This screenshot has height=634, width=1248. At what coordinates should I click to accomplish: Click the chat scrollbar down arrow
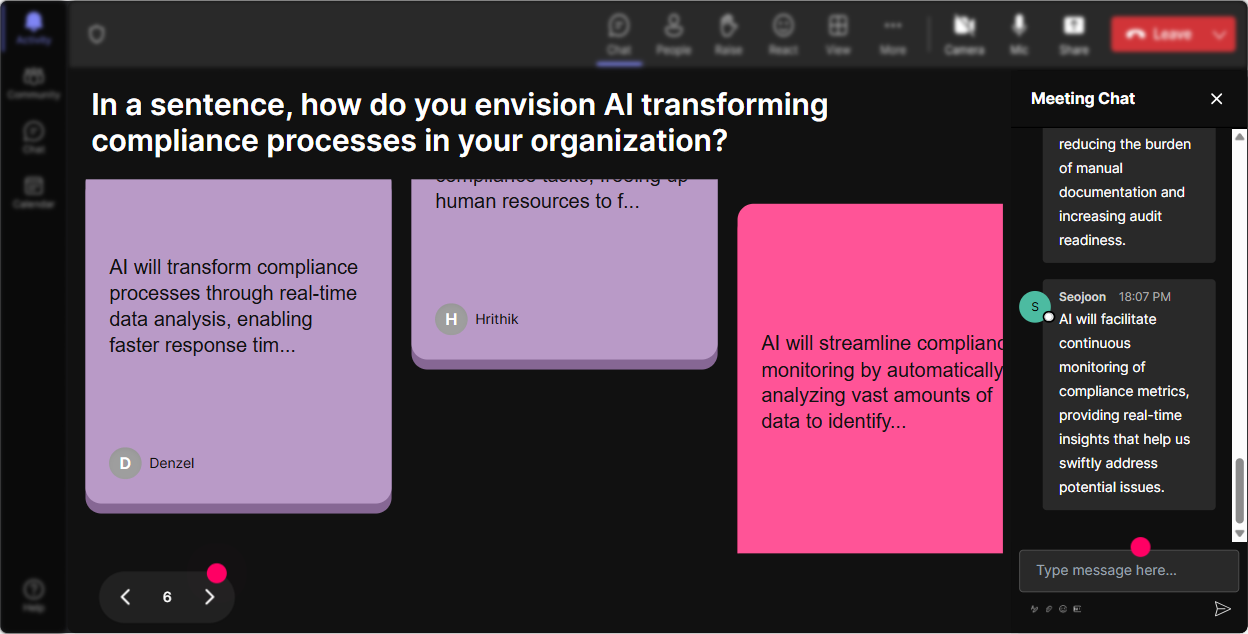(1240, 535)
